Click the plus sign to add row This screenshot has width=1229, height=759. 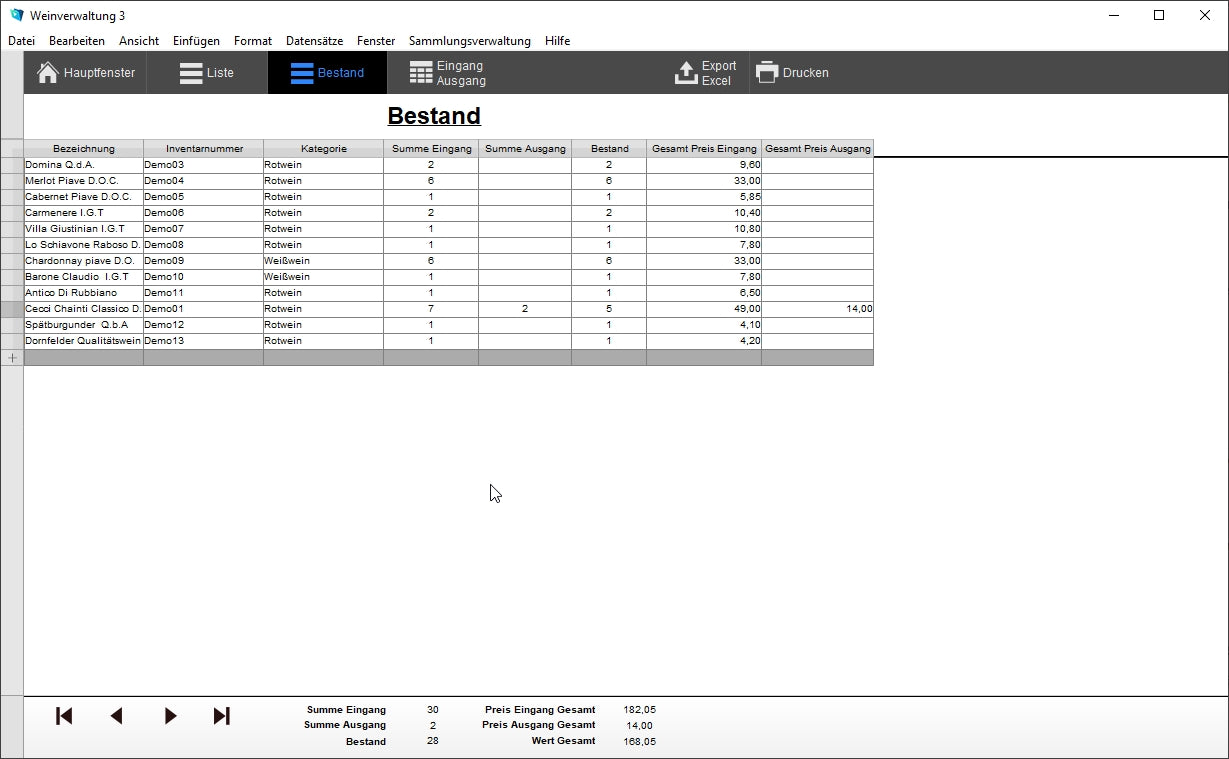(x=12, y=358)
